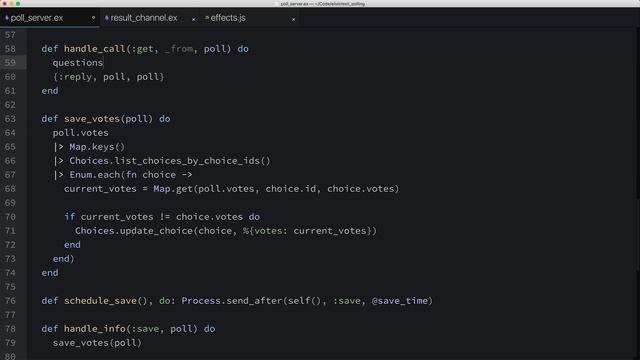Click 'Process.send_after' on line 76
640x360 pixels.
point(231,301)
